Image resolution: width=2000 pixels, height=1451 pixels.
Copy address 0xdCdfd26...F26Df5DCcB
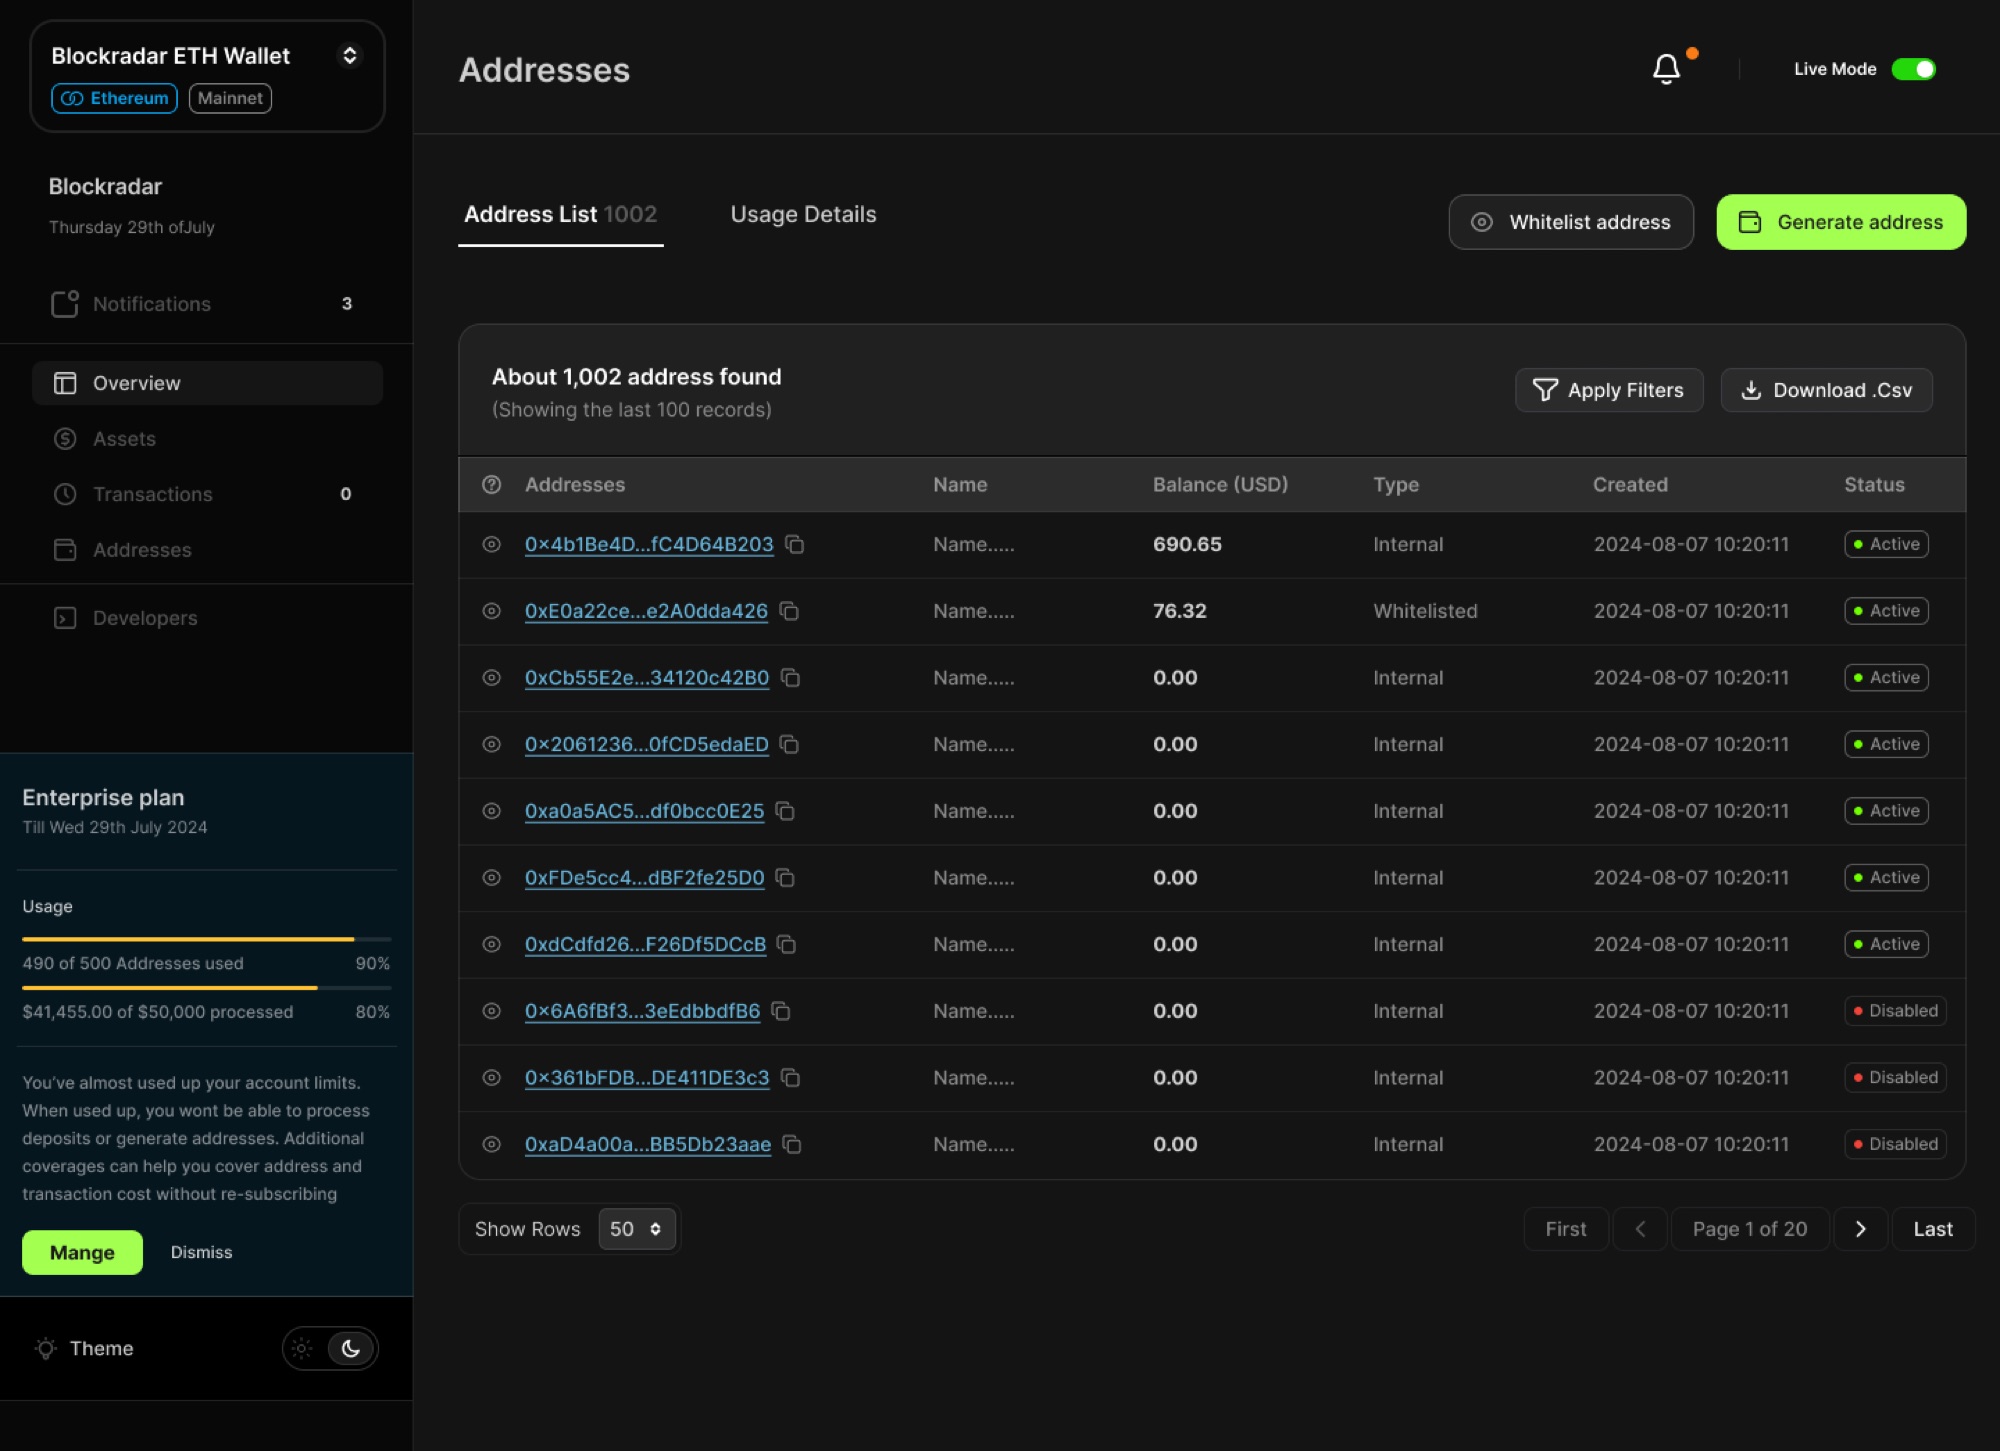(787, 944)
